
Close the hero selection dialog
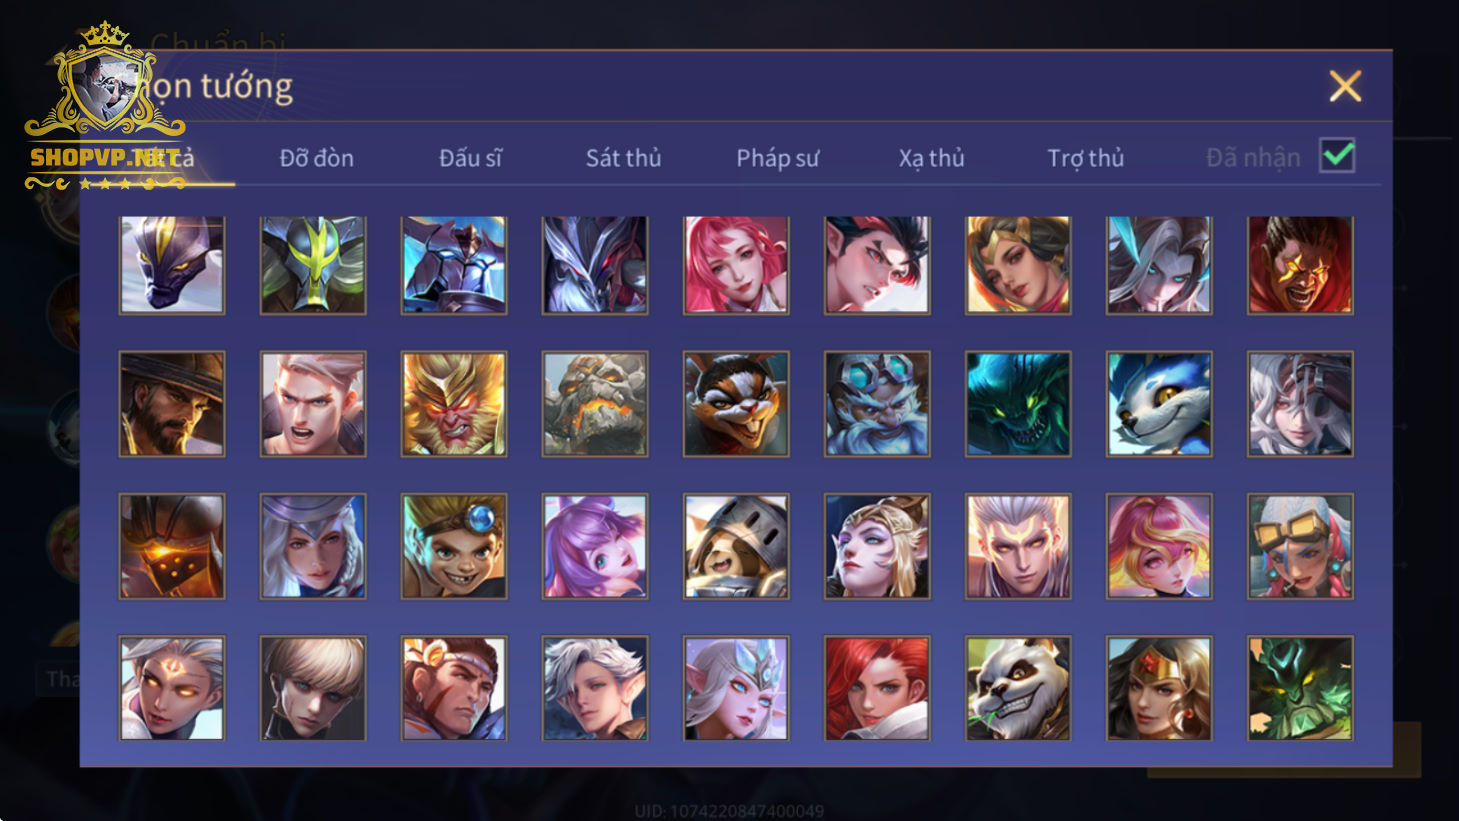click(1345, 86)
